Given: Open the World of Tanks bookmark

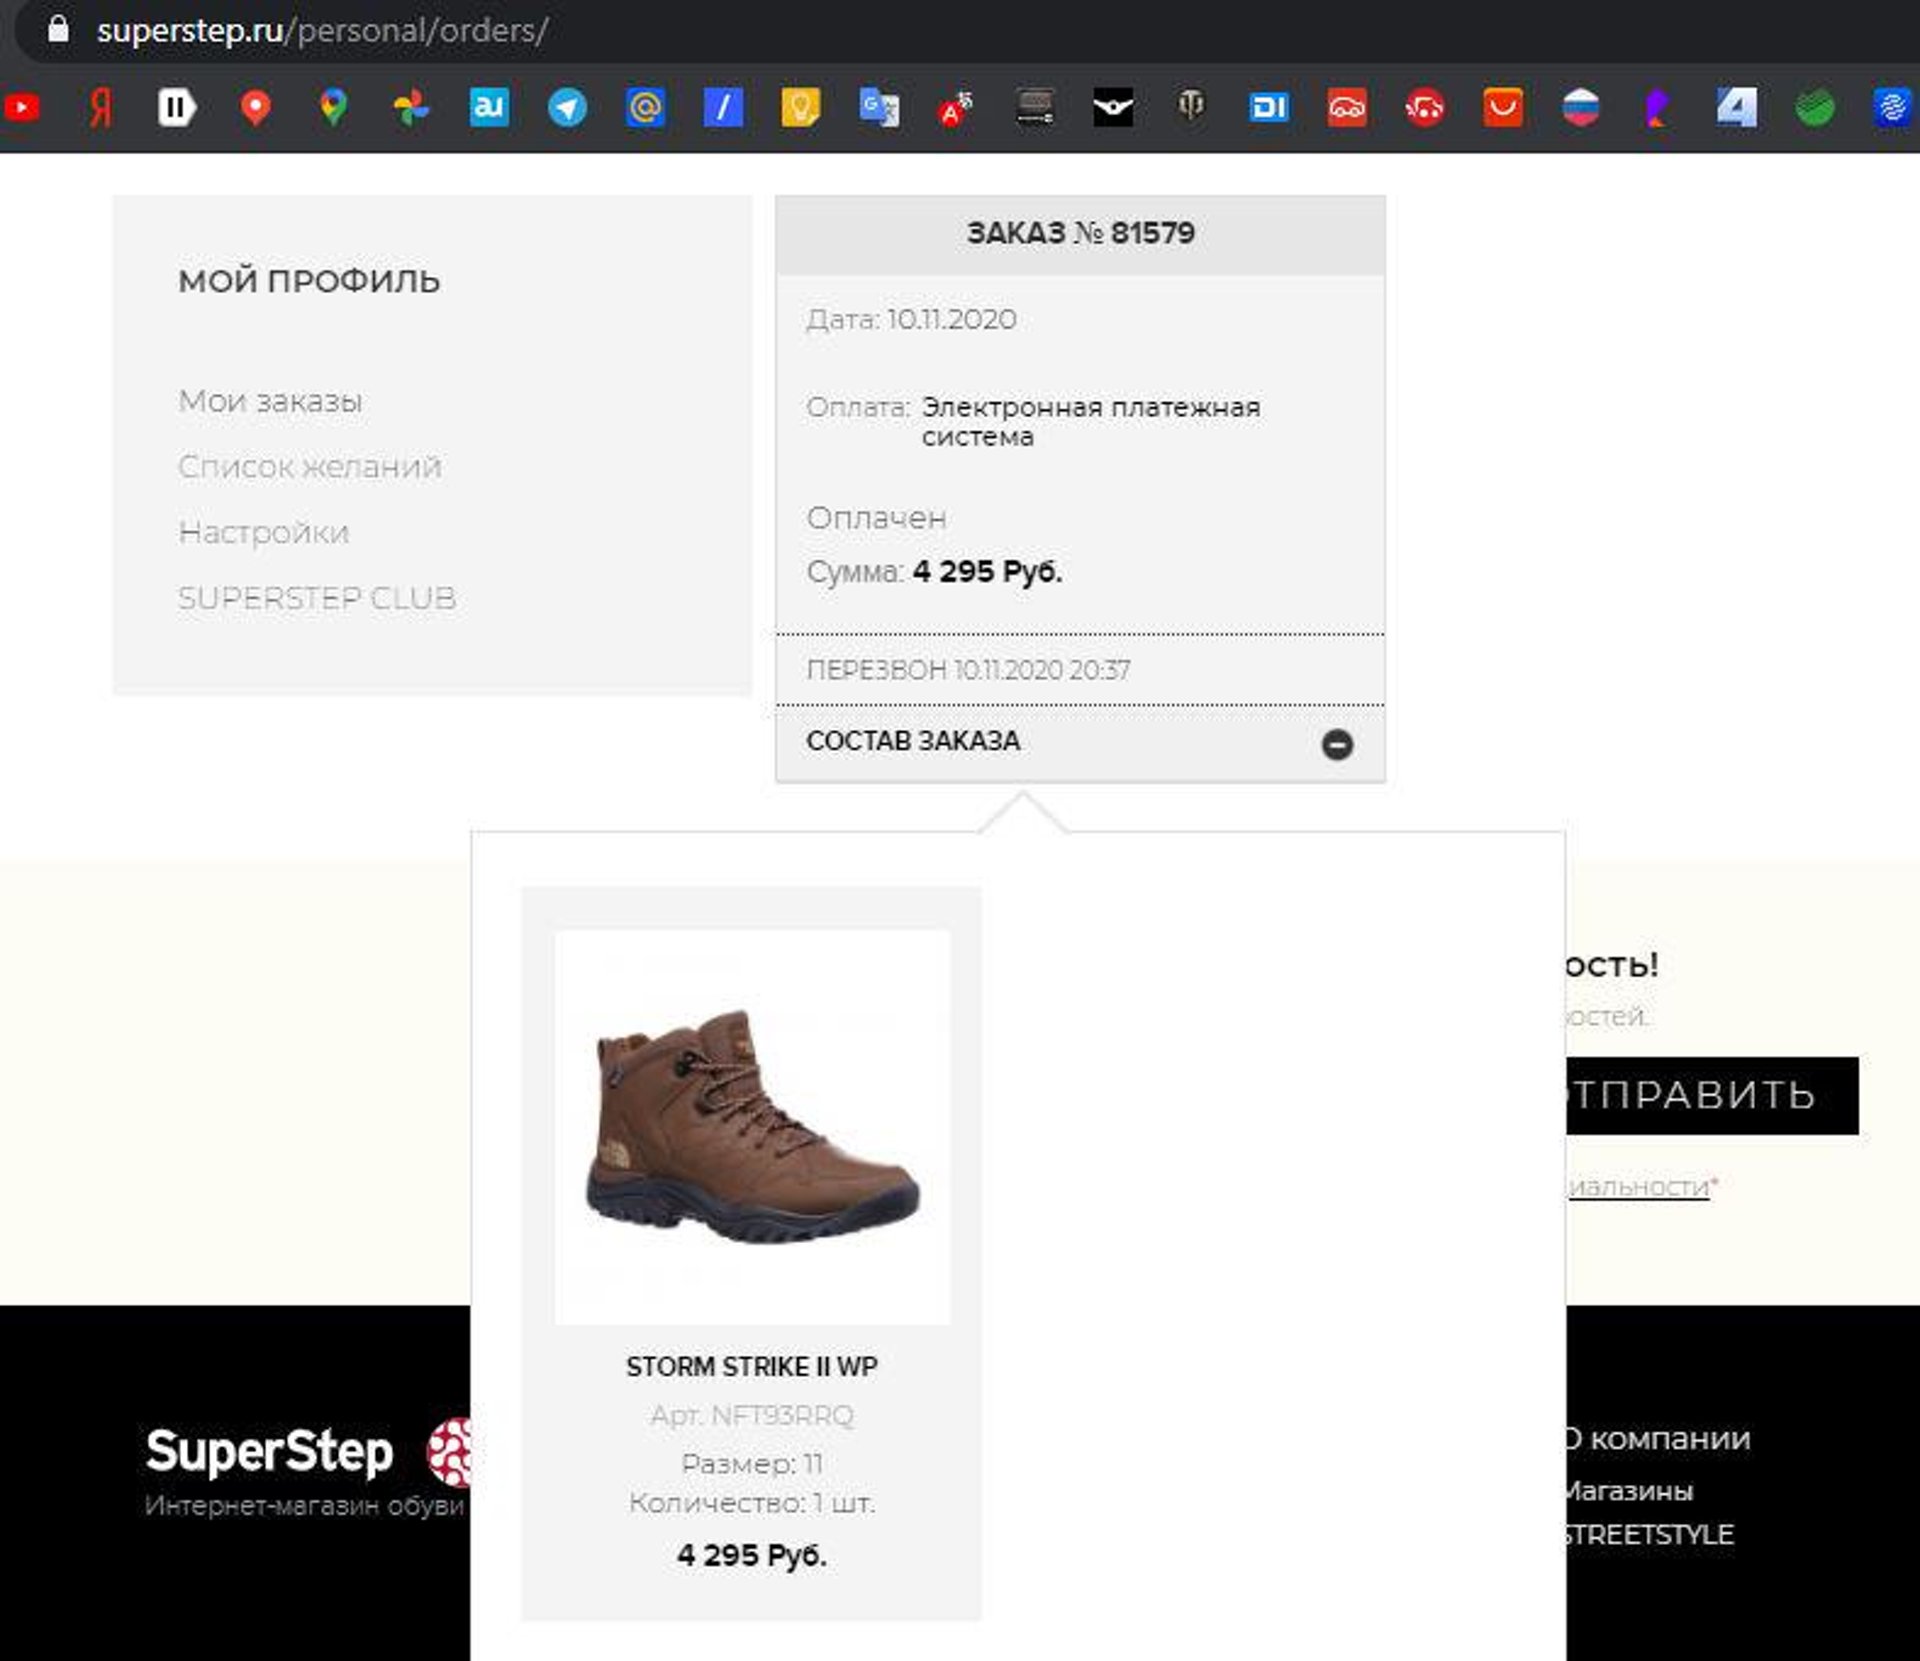Looking at the screenshot, I should [1191, 105].
